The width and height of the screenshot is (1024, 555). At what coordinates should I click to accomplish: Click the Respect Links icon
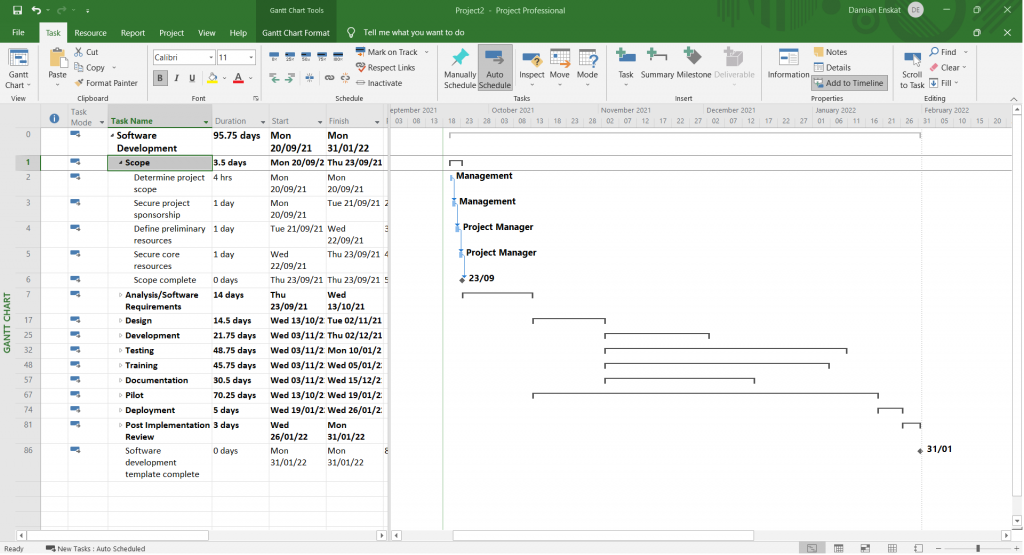(x=384, y=68)
